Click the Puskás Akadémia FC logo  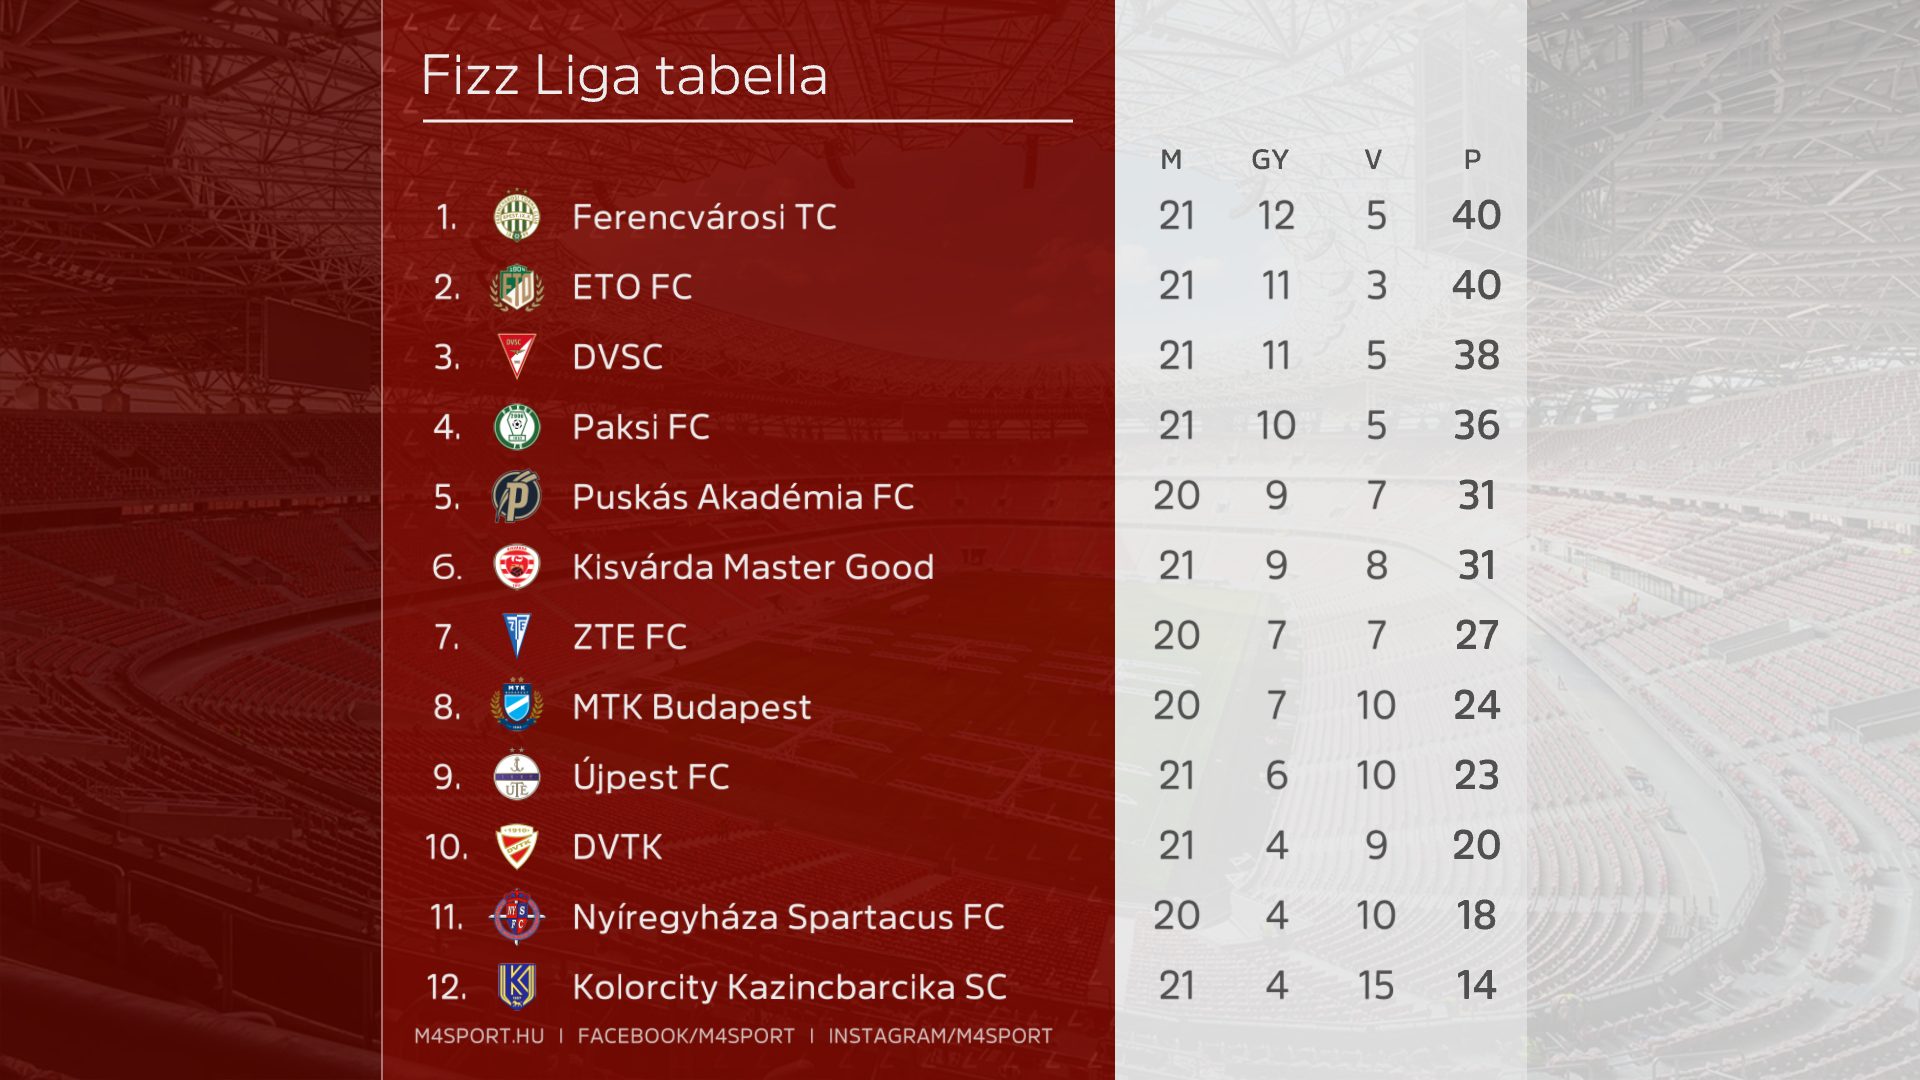(517, 497)
